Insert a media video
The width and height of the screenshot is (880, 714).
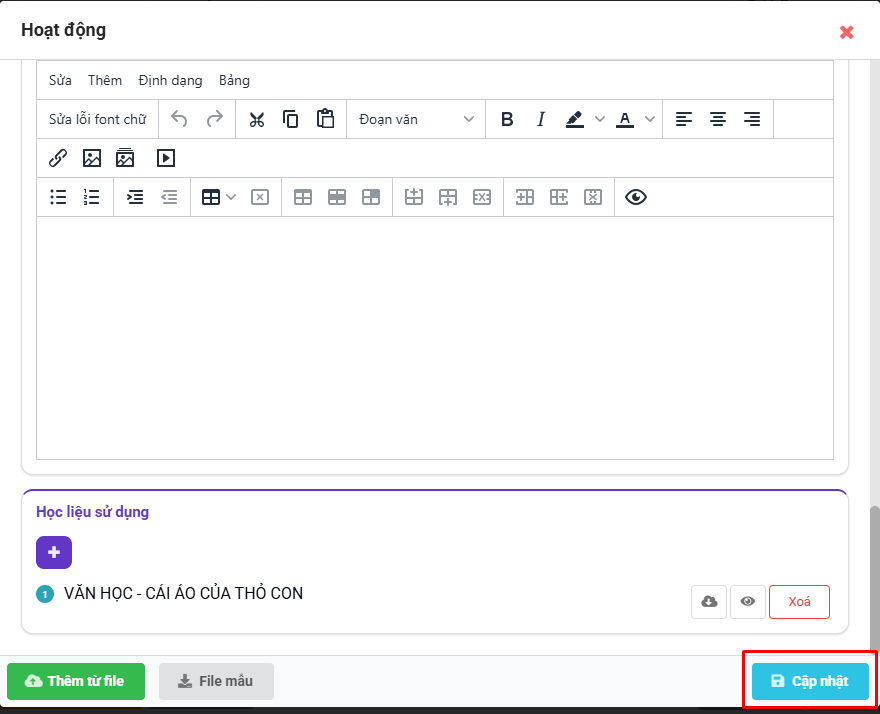coord(166,158)
